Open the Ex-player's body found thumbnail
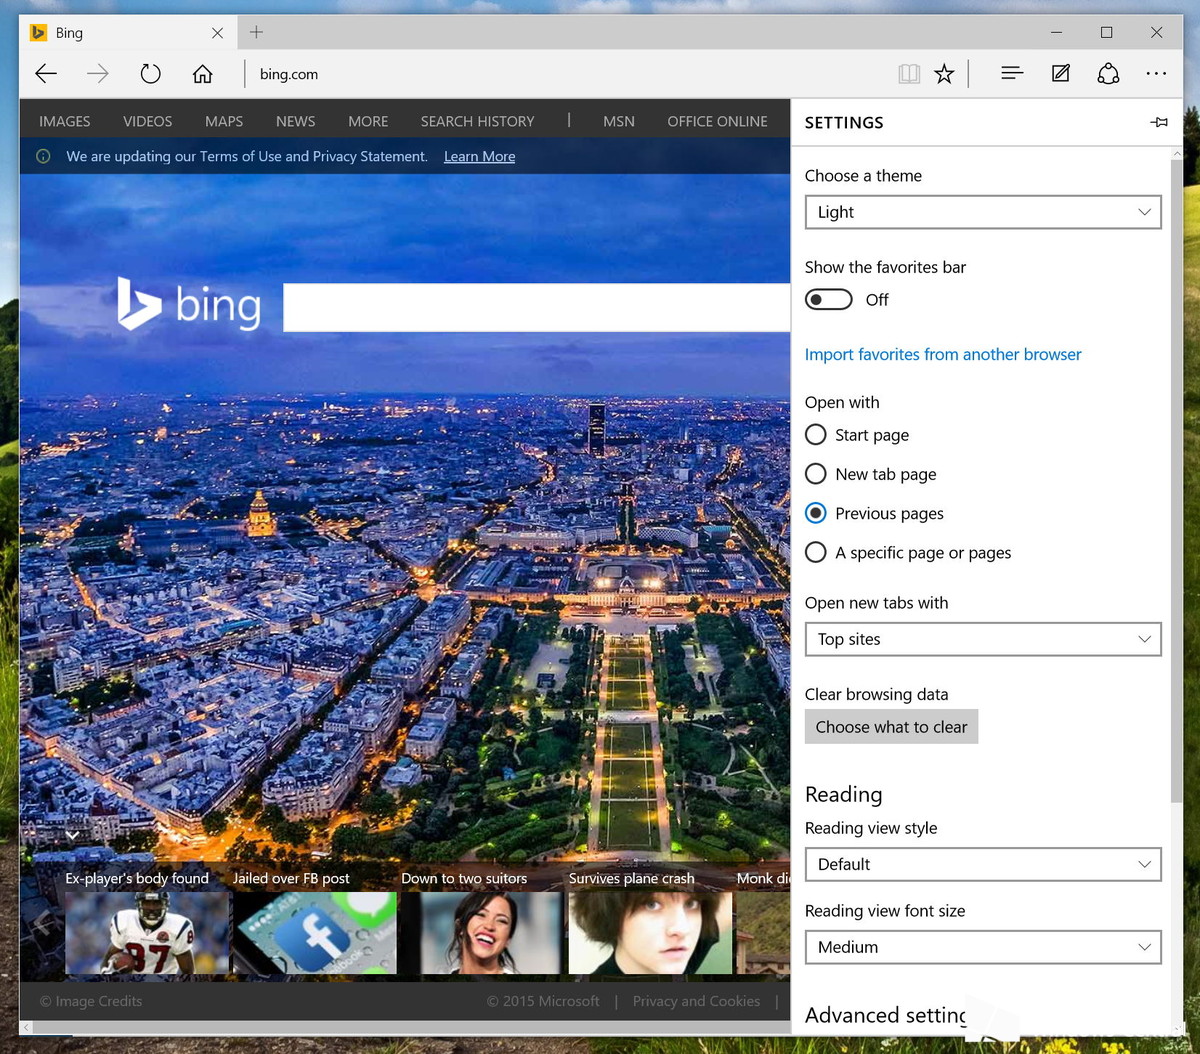This screenshot has width=1200, height=1054. pyautogui.click(x=147, y=932)
